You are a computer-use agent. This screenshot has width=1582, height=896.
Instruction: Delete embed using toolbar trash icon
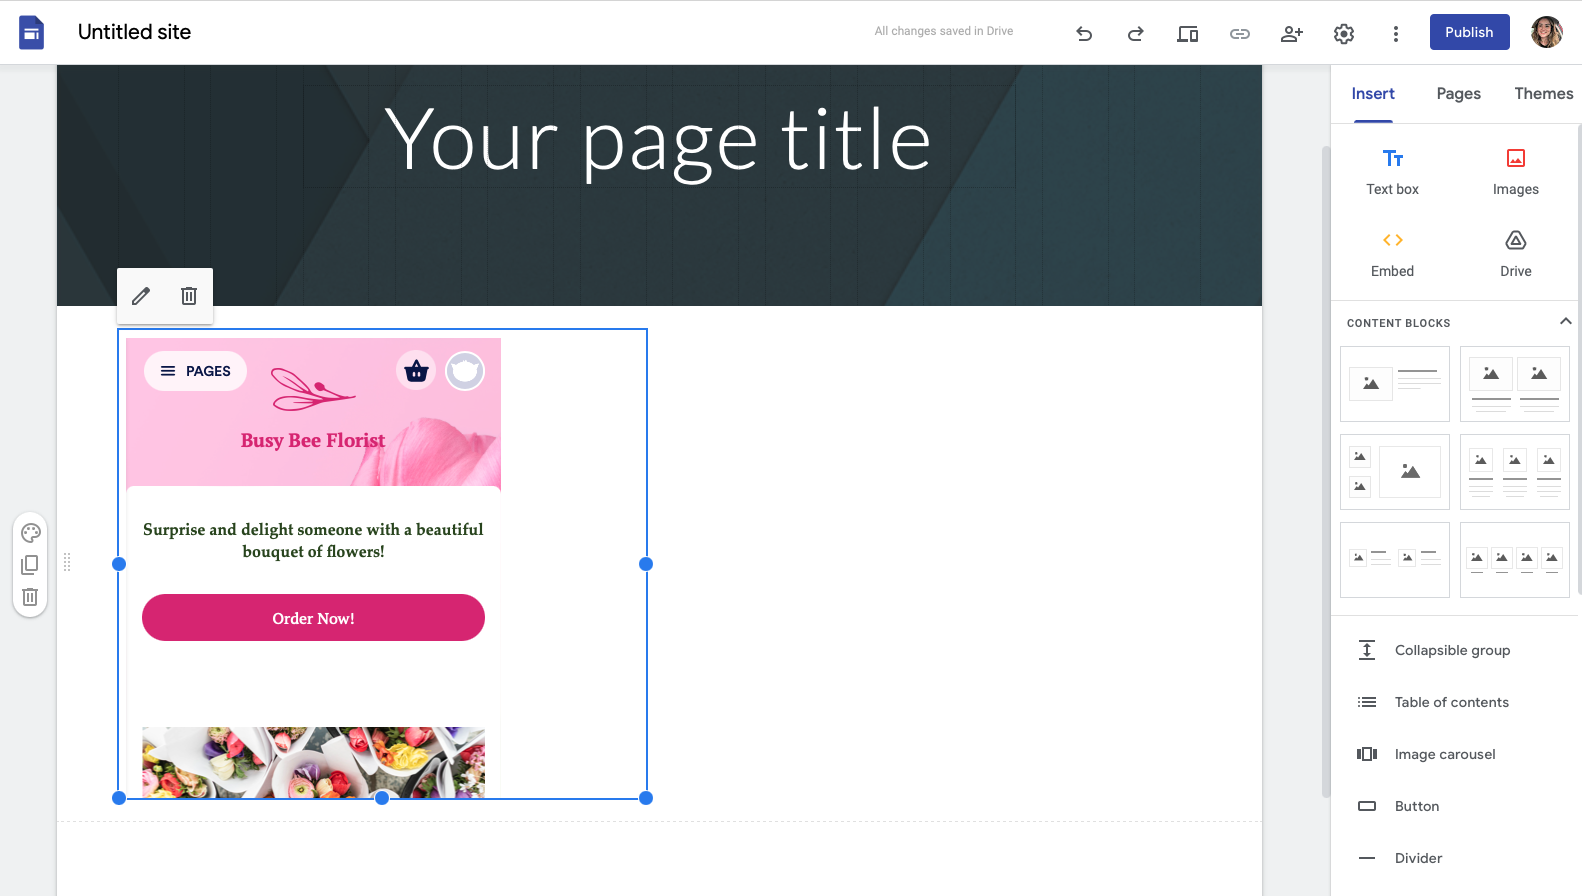pos(189,296)
